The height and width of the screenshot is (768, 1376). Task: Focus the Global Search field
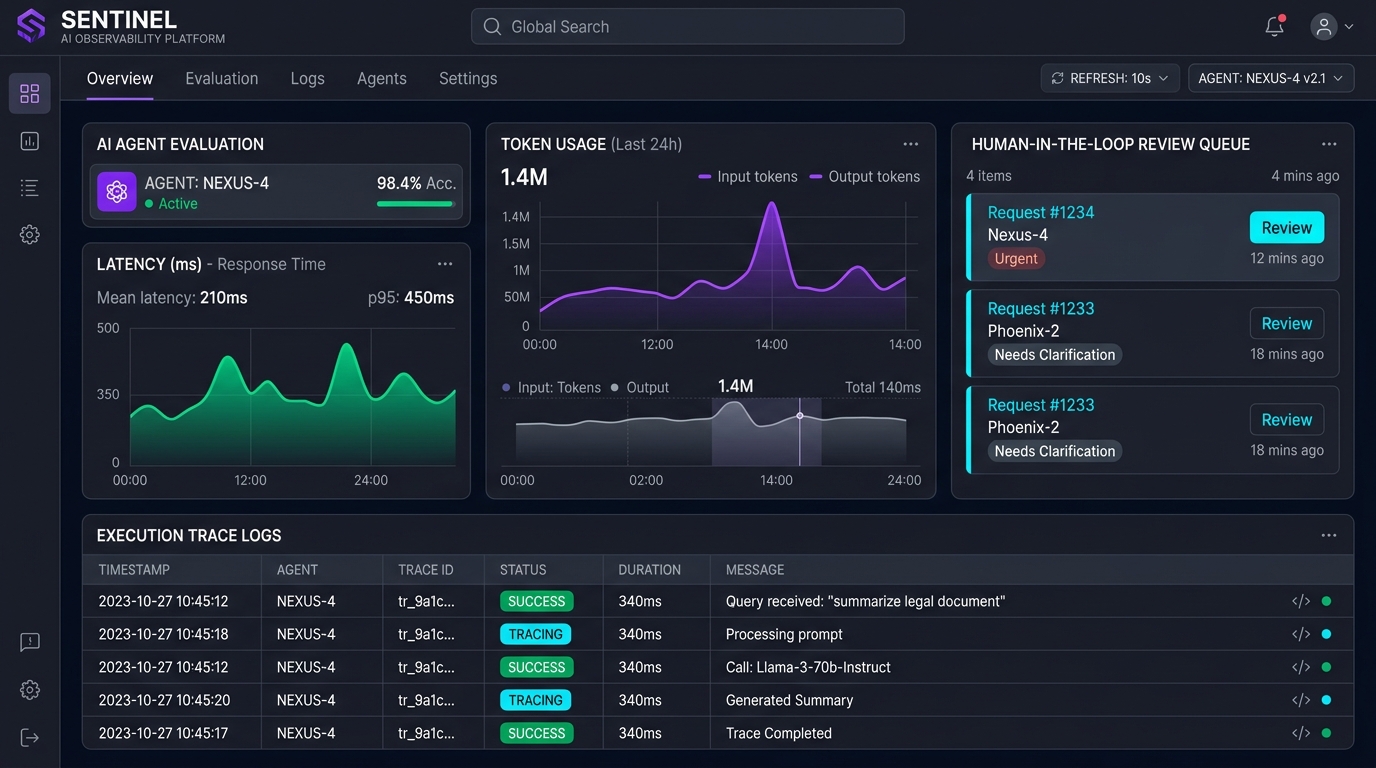688,27
